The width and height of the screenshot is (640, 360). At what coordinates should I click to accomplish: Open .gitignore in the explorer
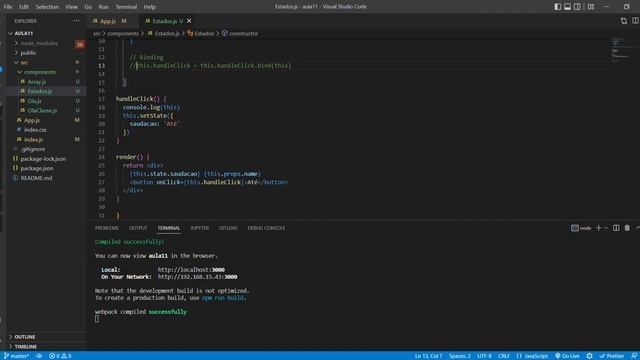coord(33,149)
